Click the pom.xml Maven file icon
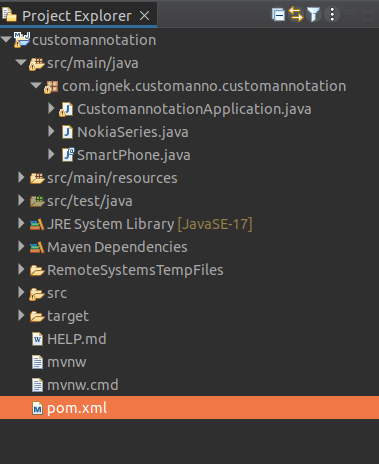The image size is (379, 464). point(37,408)
